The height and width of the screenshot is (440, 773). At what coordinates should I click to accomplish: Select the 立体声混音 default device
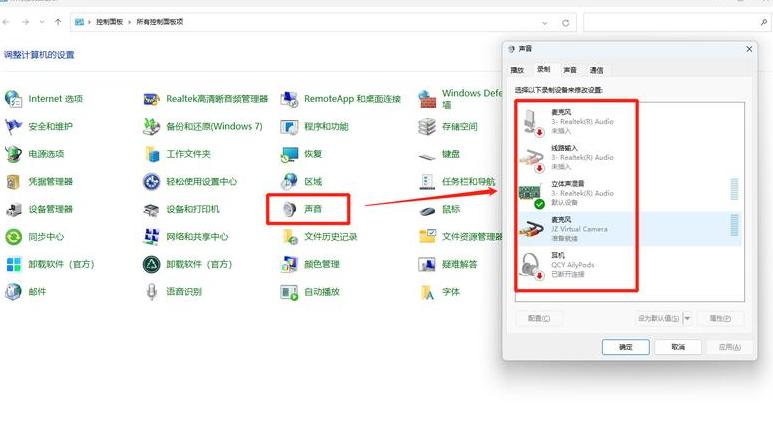pos(629,193)
